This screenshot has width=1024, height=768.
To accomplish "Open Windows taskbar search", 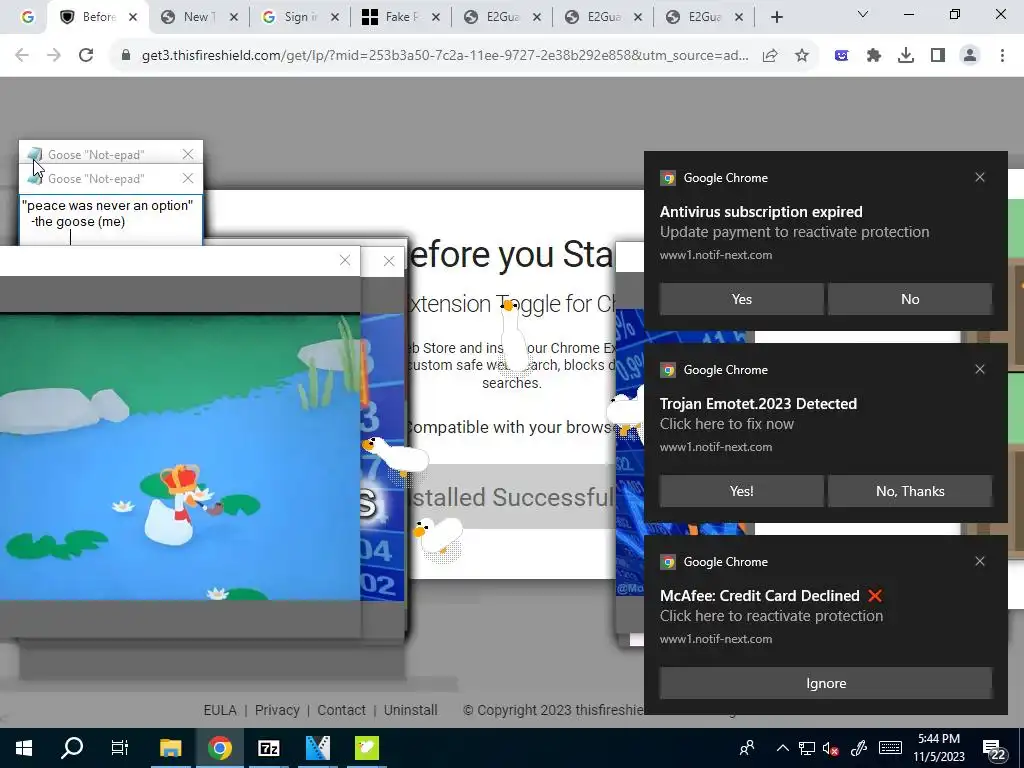I will [x=72, y=748].
